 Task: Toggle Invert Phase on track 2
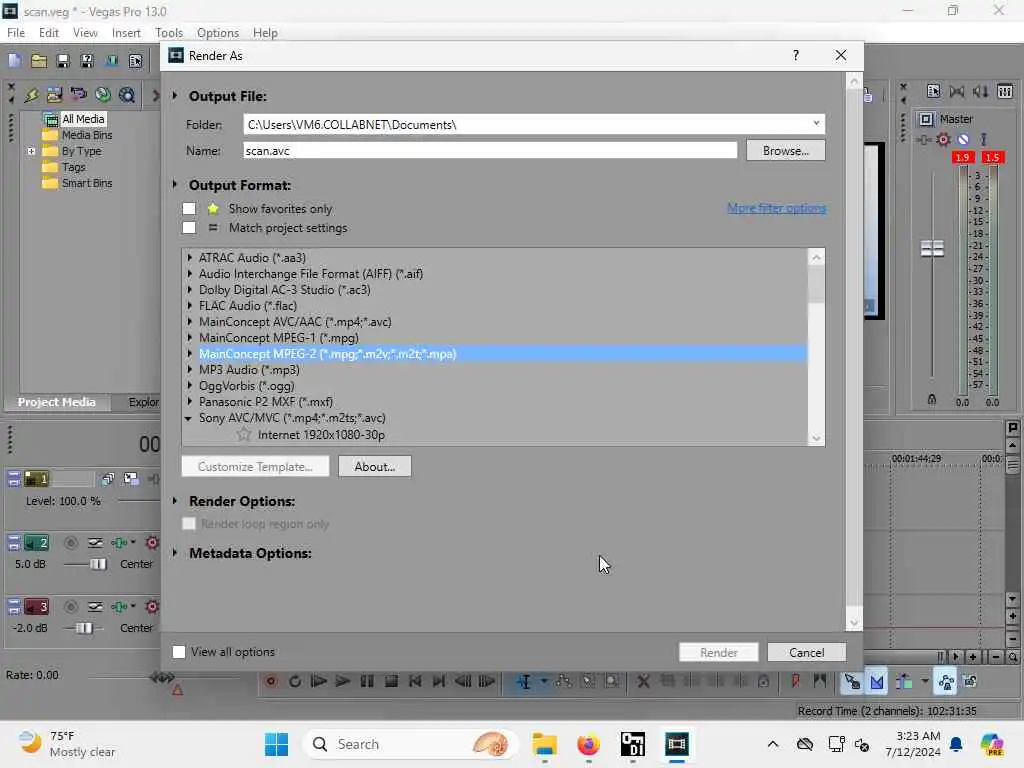pyautogui.click(x=95, y=543)
